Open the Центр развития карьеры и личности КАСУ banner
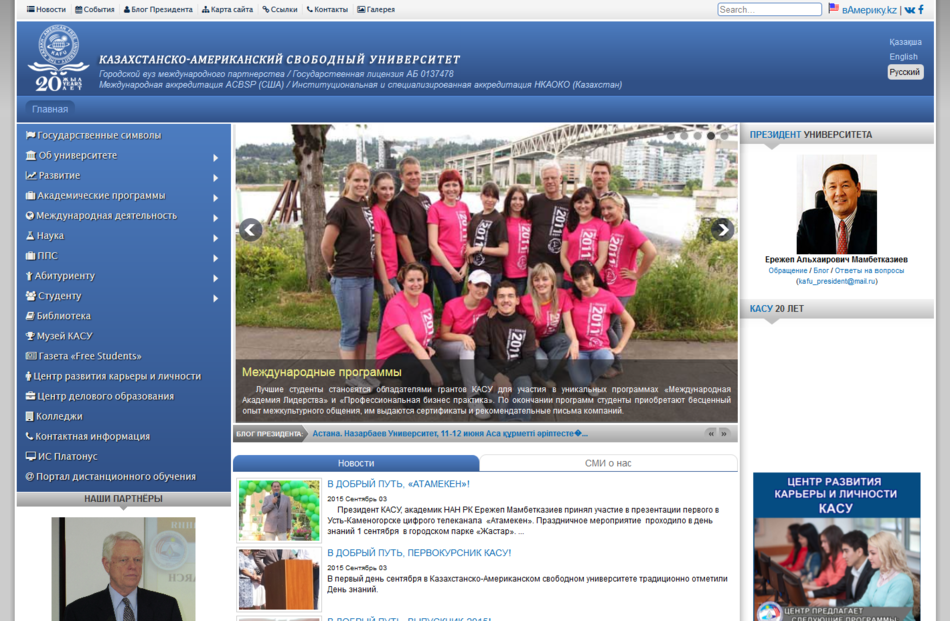The height and width of the screenshot is (621, 950). [836, 546]
